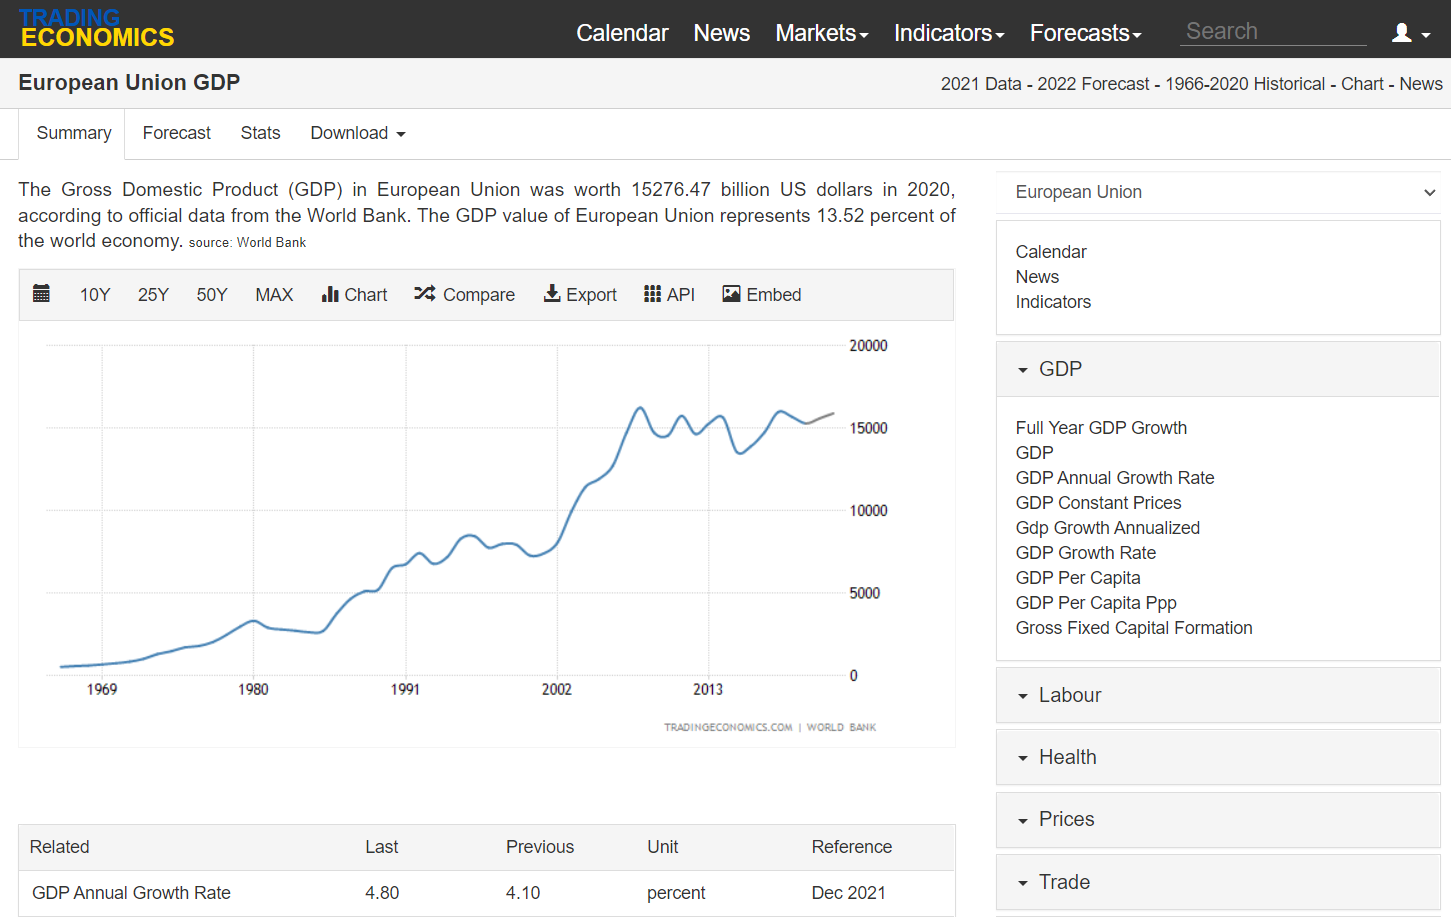The width and height of the screenshot is (1451, 917).
Task: Switch to the Stats tab
Action: click(260, 133)
